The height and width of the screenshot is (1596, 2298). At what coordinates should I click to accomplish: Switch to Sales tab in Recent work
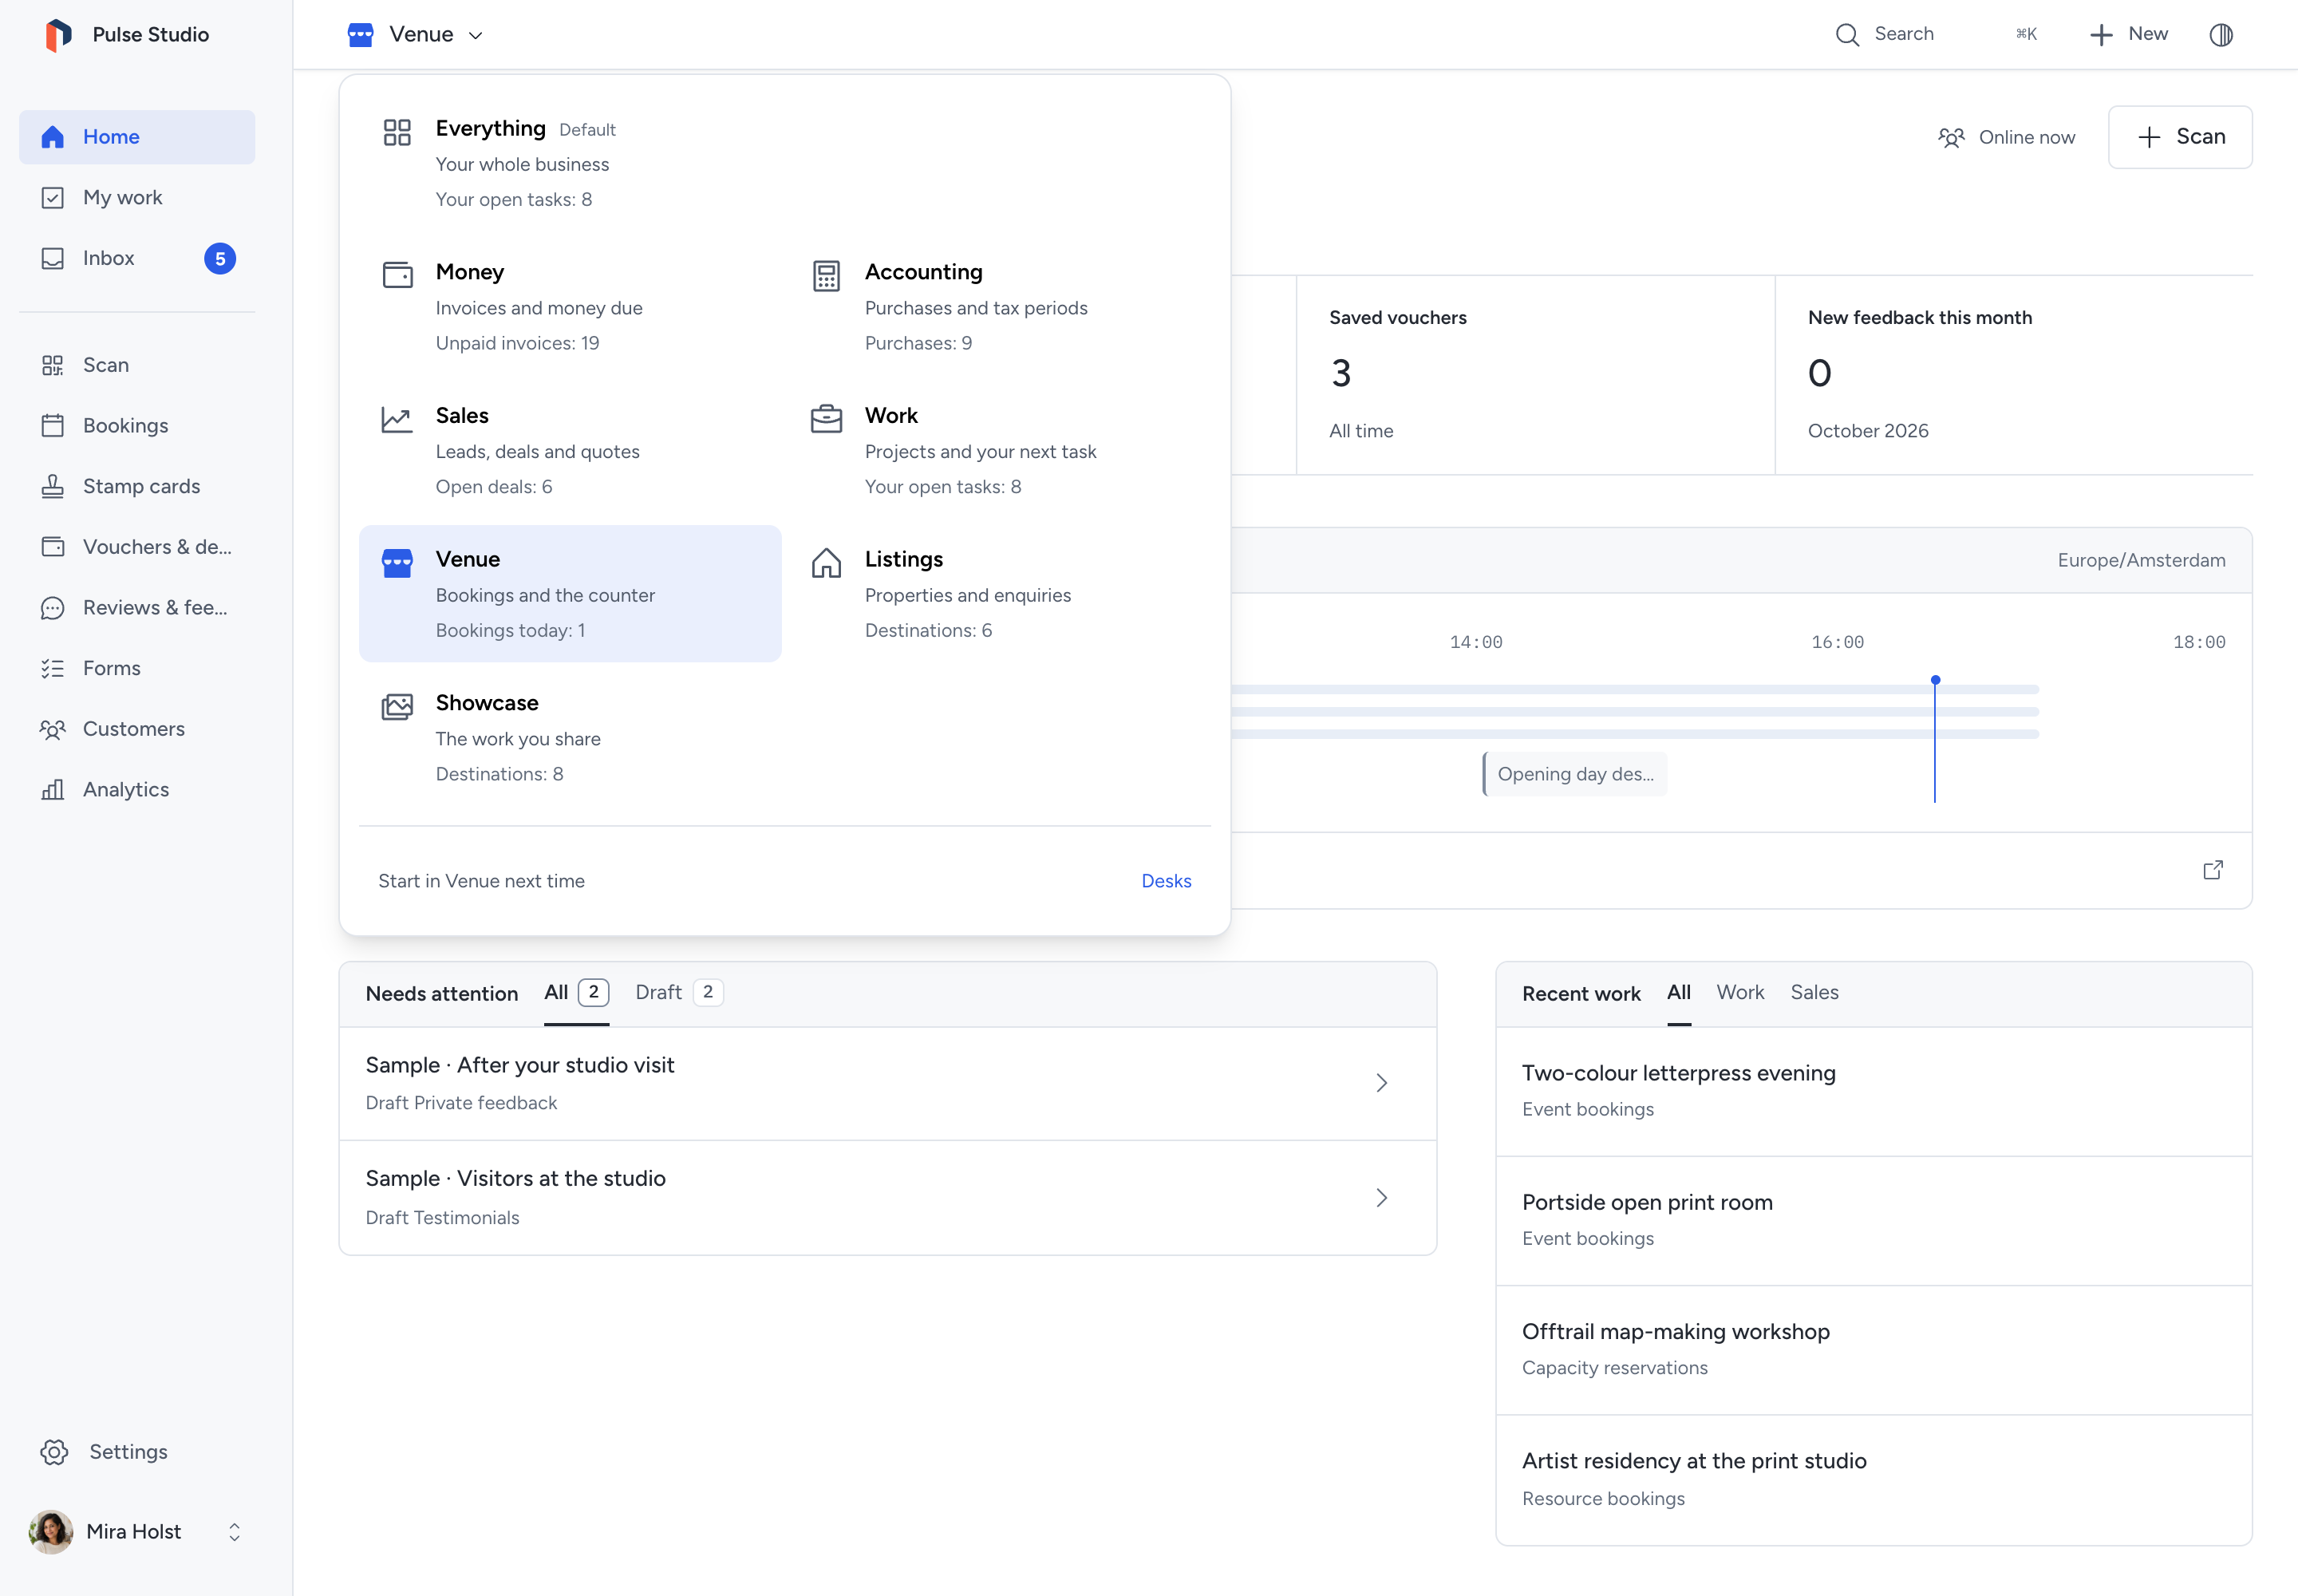(1814, 993)
